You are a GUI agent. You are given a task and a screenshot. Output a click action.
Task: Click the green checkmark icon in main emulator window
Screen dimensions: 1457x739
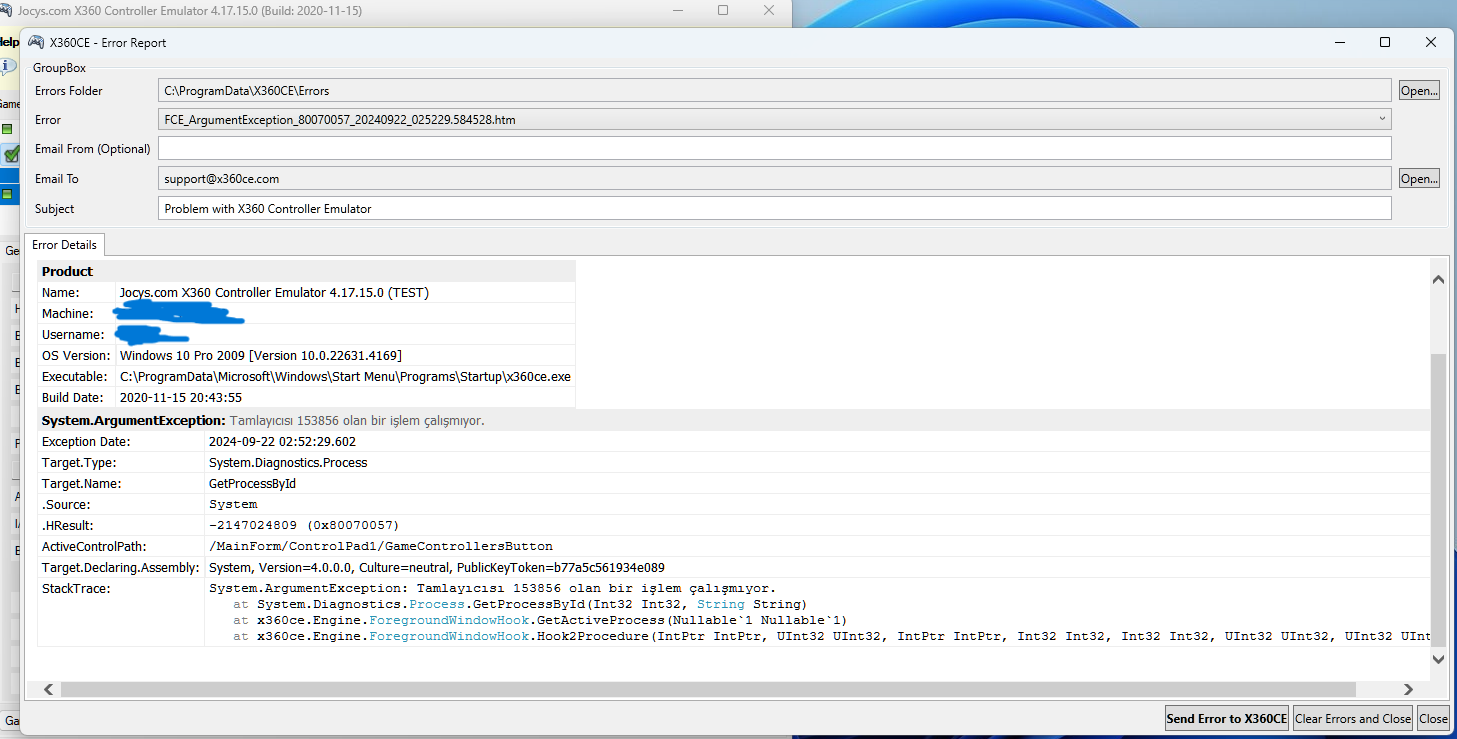click(12, 154)
